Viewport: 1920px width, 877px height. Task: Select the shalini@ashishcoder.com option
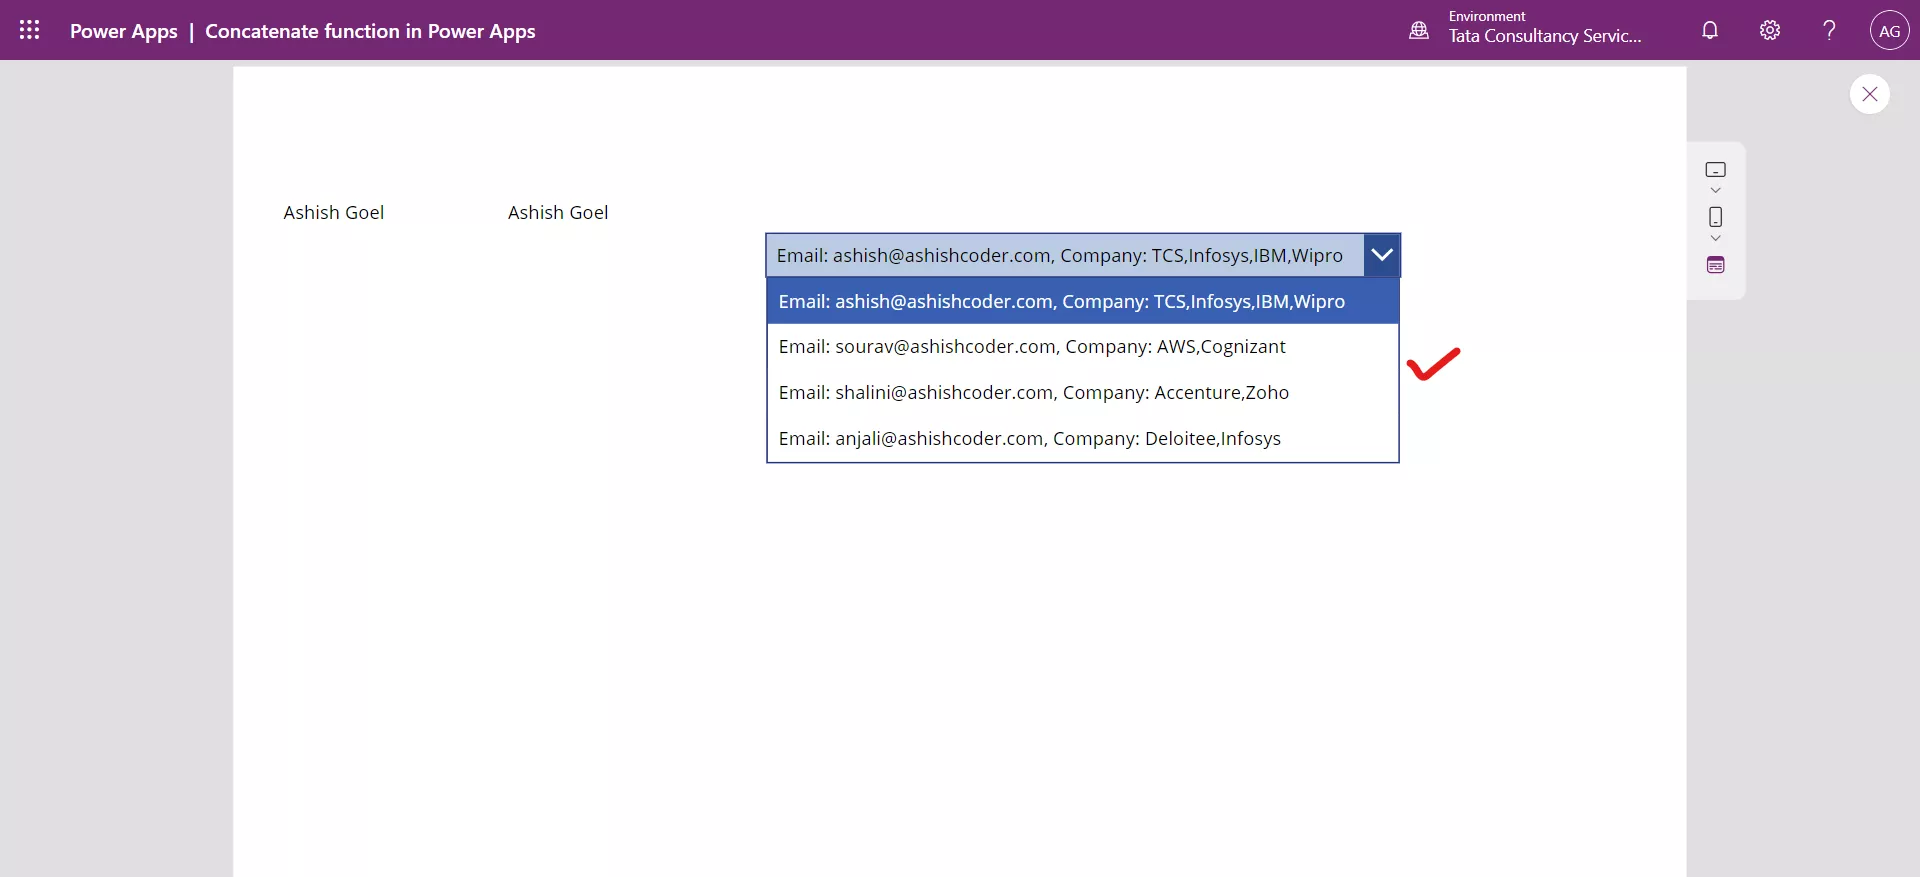coord(1082,393)
